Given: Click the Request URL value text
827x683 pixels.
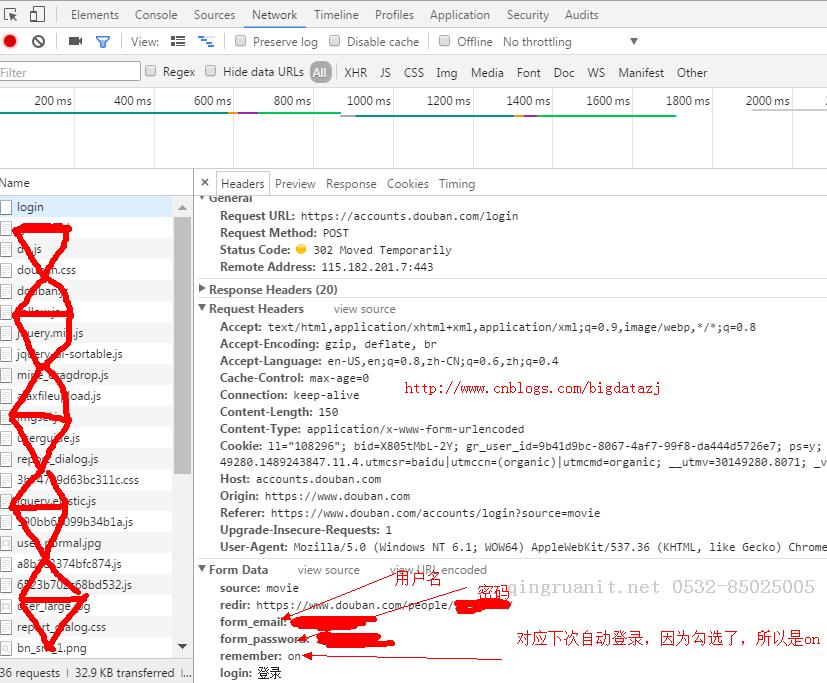Looking at the screenshot, I should pyautogui.click(x=409, y=216).
